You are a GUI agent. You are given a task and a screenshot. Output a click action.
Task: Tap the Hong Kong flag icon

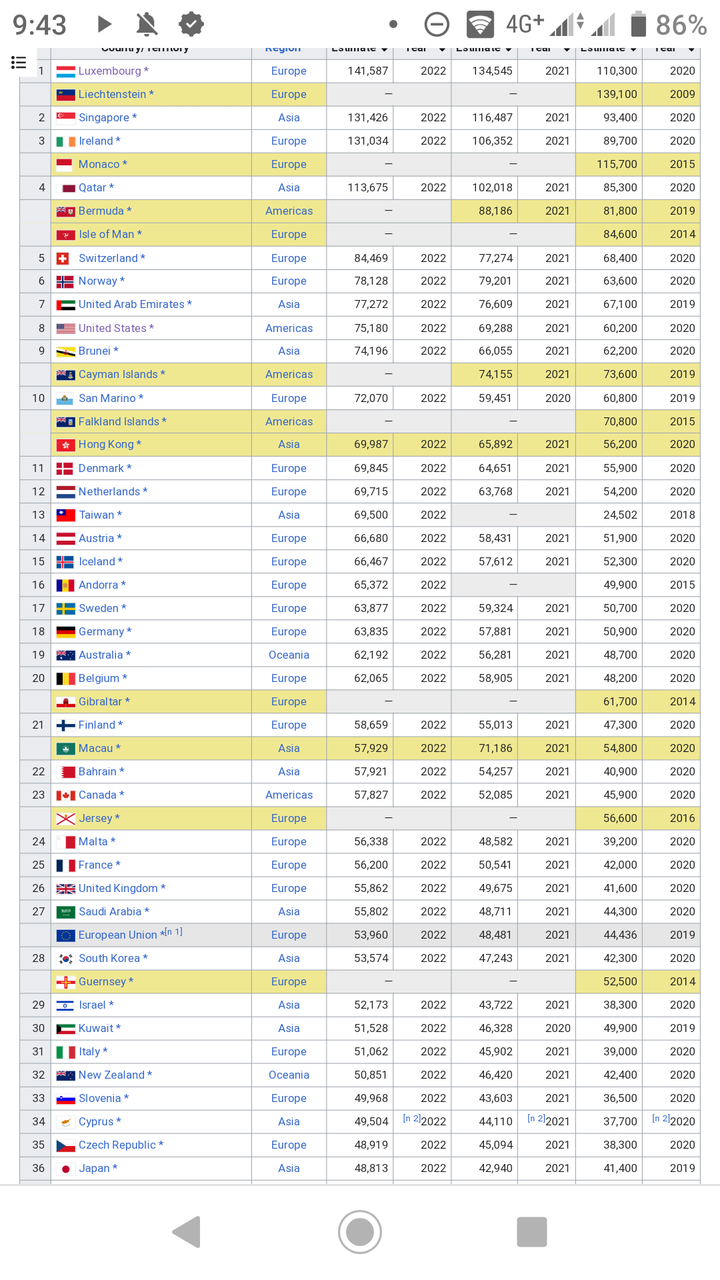pyautogui.click(x=66, y=445)
